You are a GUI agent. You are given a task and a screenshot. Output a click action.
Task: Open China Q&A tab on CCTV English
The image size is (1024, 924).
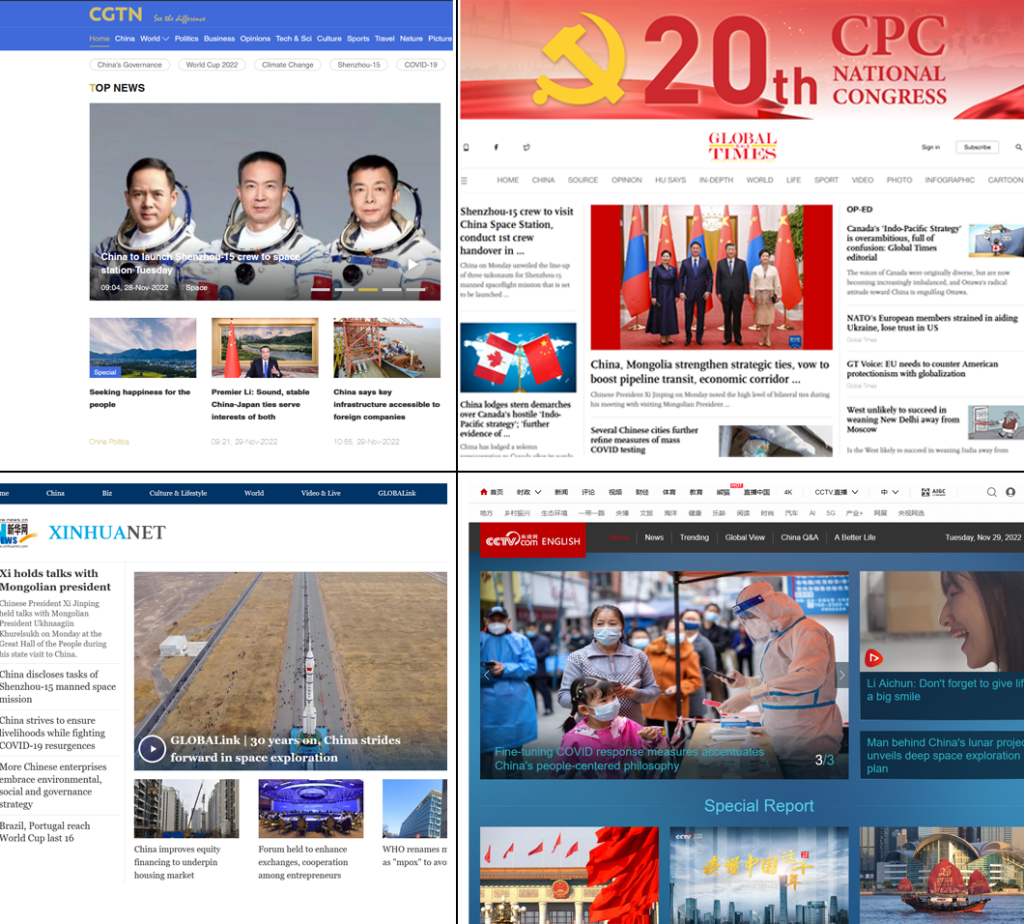click(x=799, y=537)
